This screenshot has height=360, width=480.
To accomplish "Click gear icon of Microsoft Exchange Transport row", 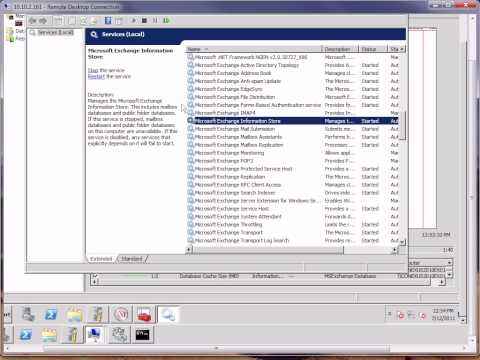I will pyautogui.click(x=190, y=232).
